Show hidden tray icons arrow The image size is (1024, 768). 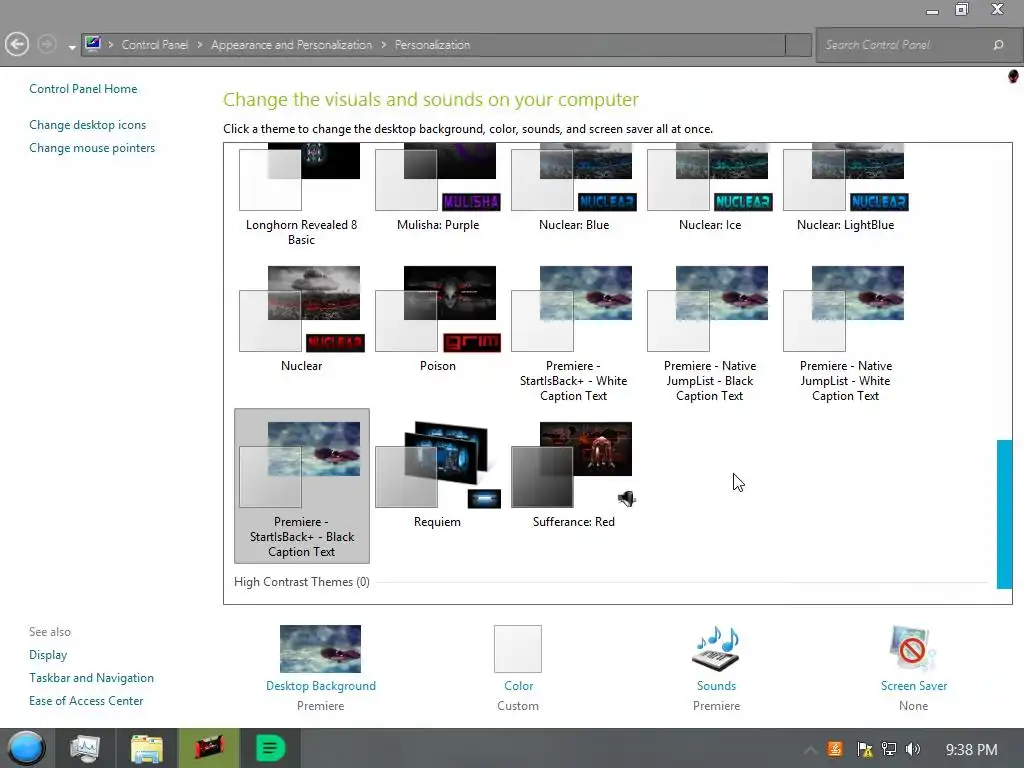tap(810, 750)
